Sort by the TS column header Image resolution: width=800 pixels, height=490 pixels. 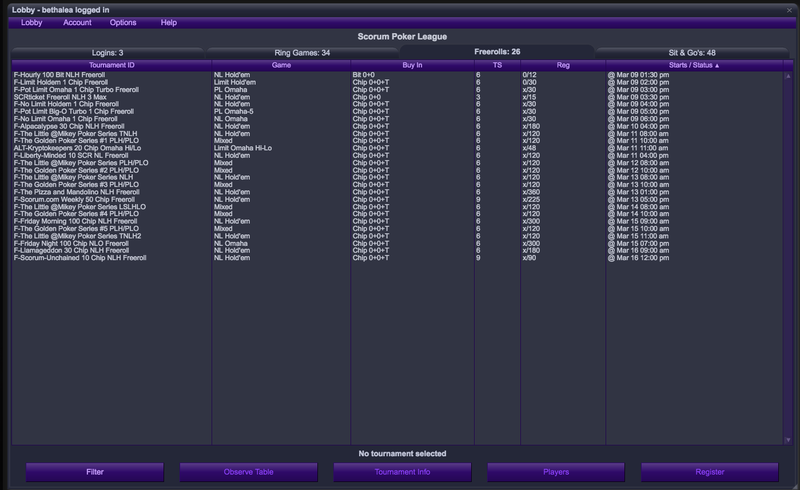(x=497, y=65)
